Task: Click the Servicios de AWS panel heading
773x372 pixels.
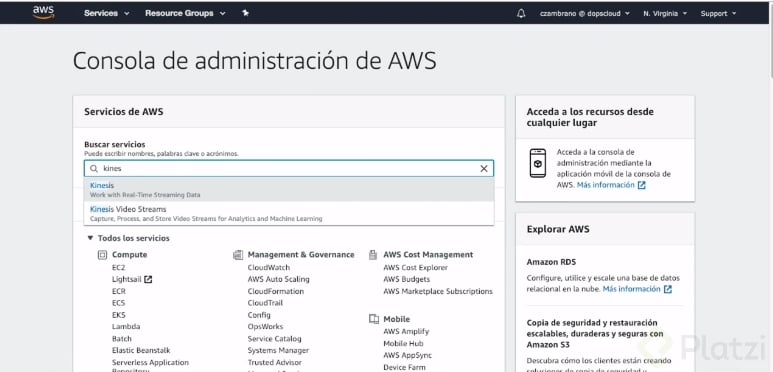Action: [124, 112]
